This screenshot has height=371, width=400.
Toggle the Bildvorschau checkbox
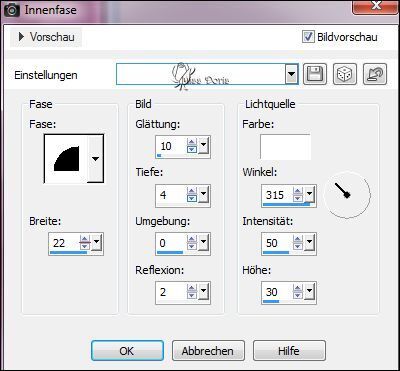pyautogui.click(x=308, y=37)
